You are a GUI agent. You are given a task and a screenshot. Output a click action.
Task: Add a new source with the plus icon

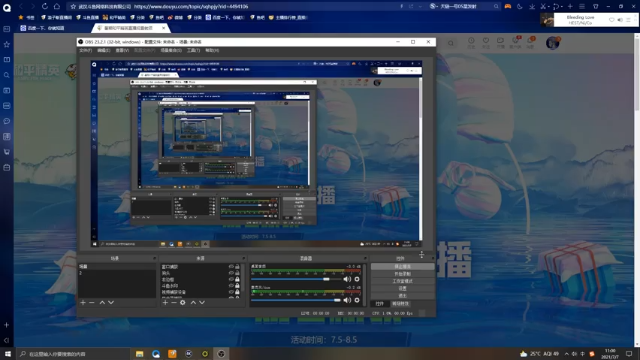(165, 302)
